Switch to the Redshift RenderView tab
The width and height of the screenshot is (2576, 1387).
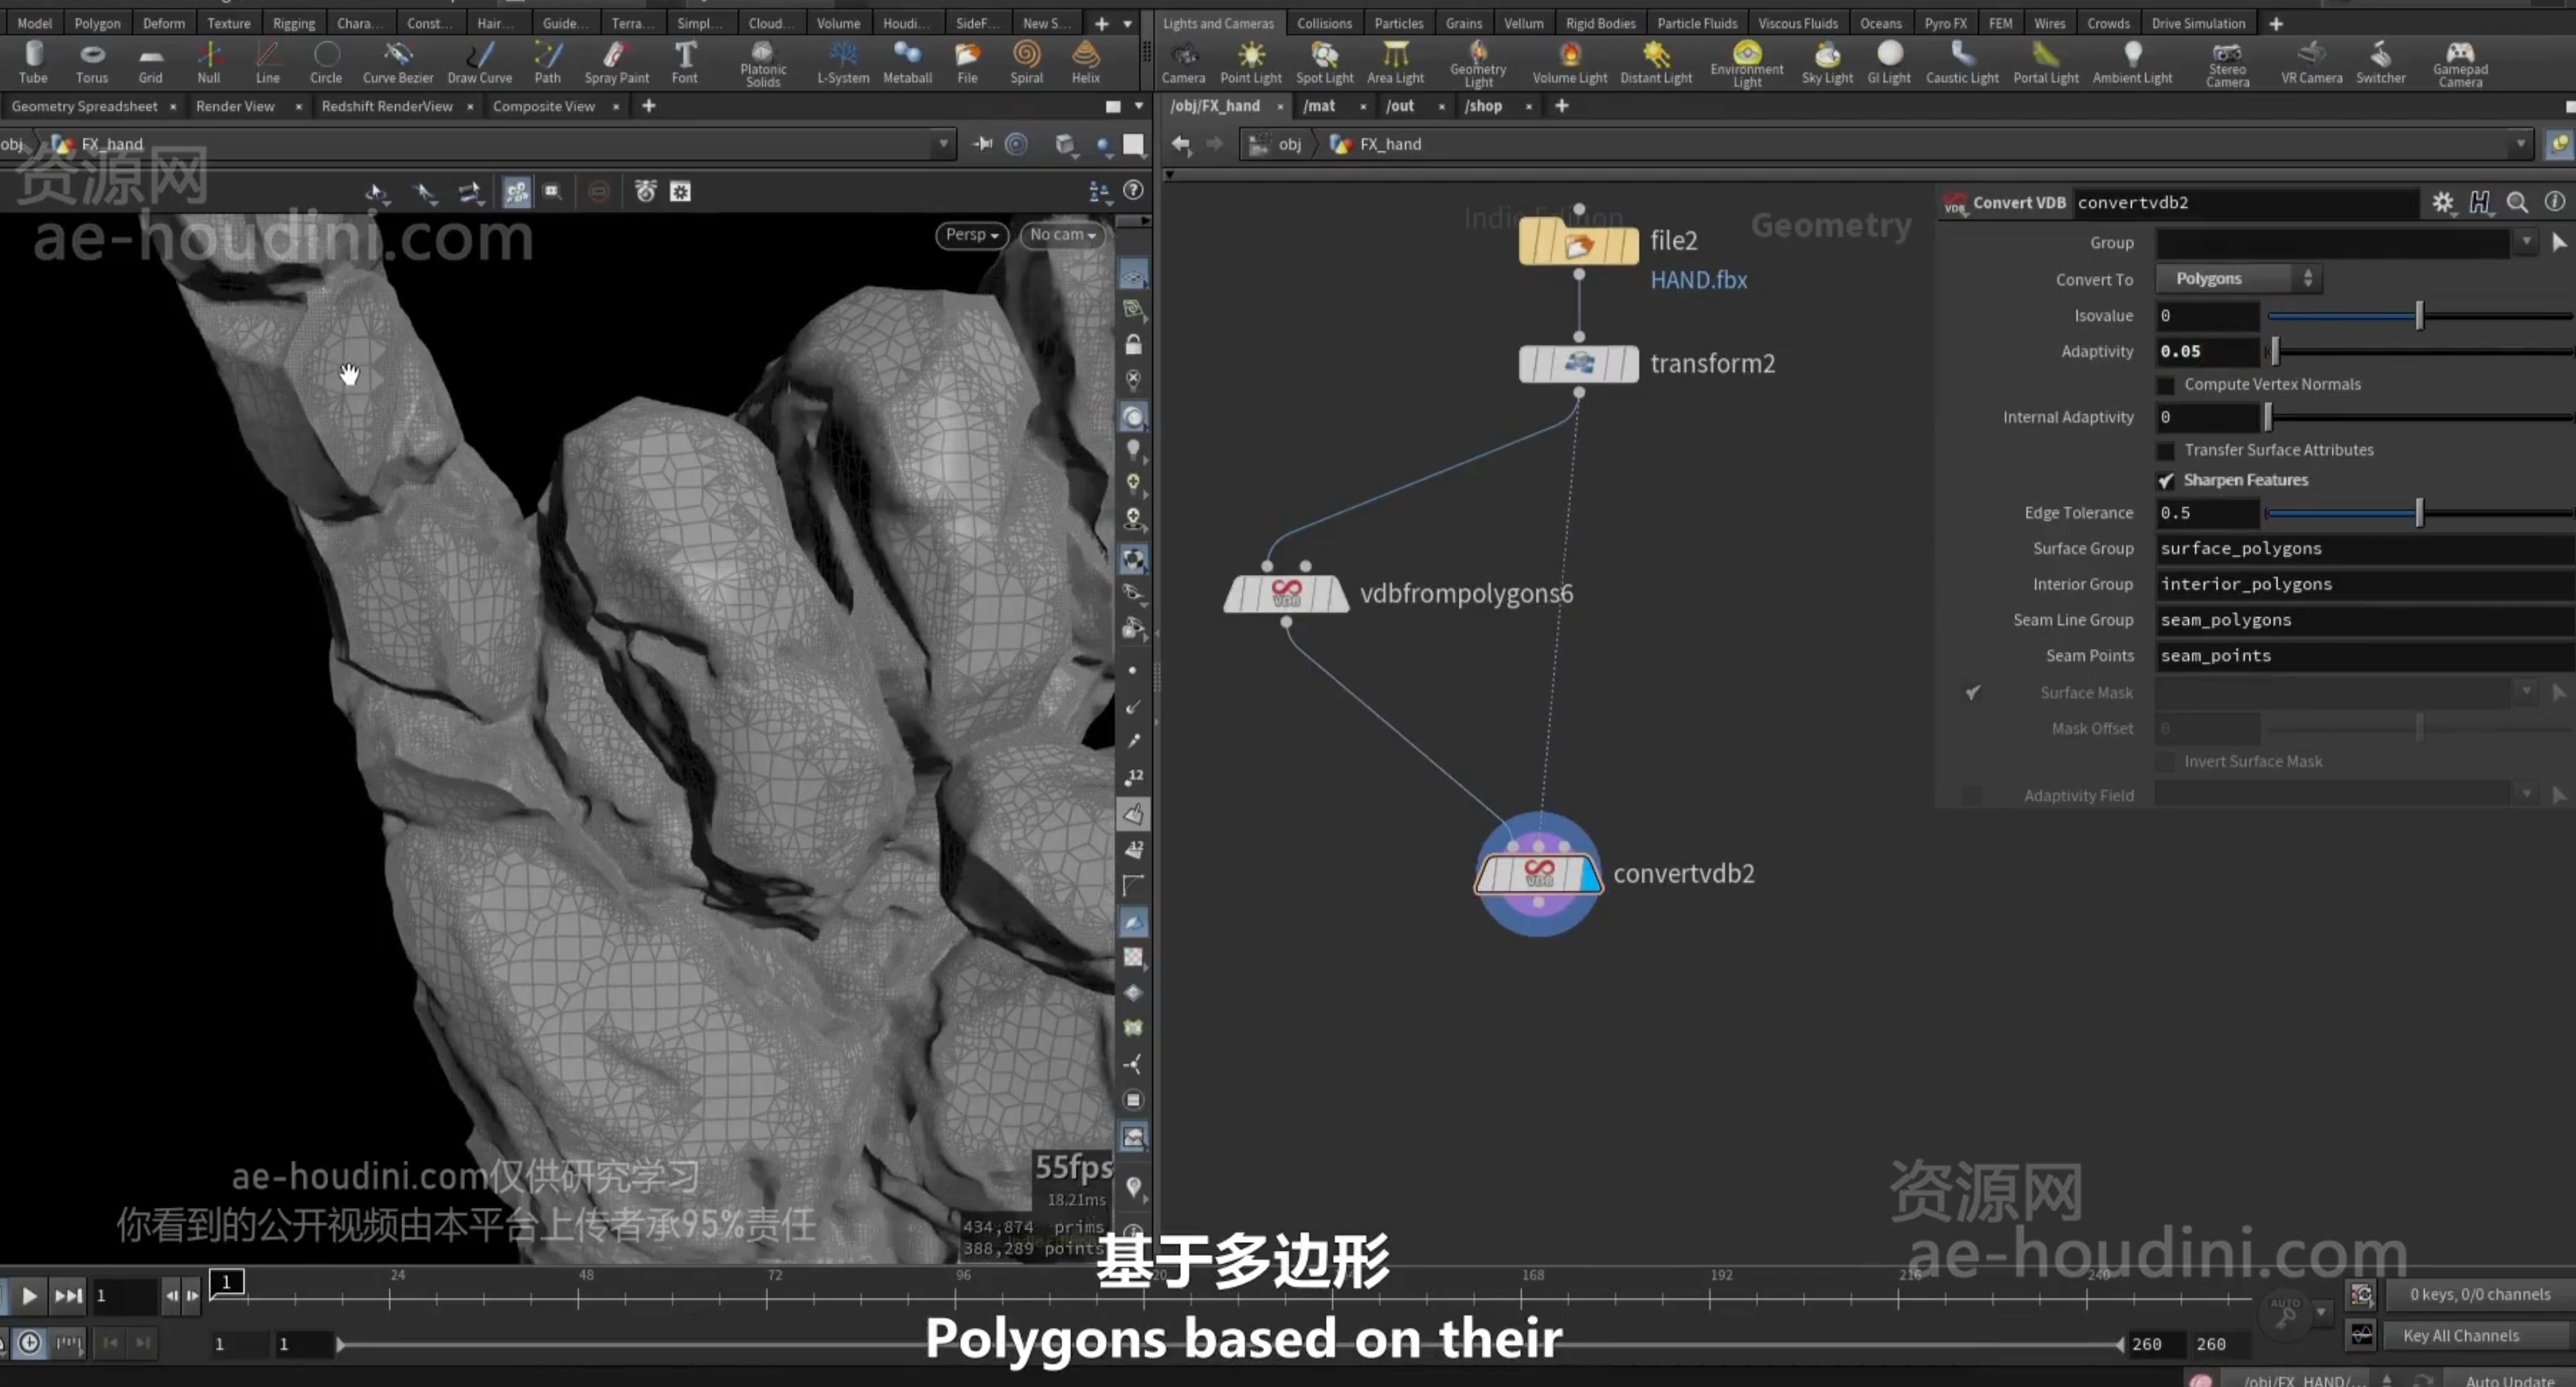point(387,106)
